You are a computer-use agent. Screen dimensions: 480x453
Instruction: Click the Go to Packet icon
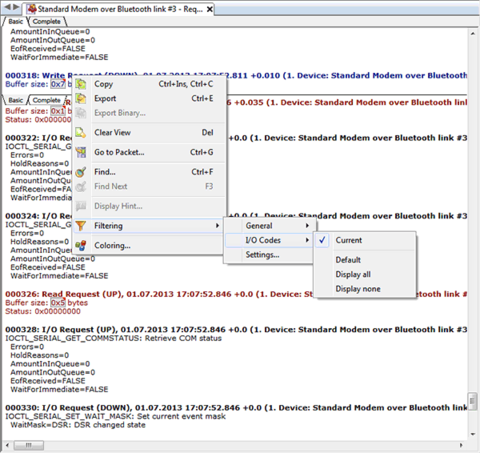click(x=81, y=152)
